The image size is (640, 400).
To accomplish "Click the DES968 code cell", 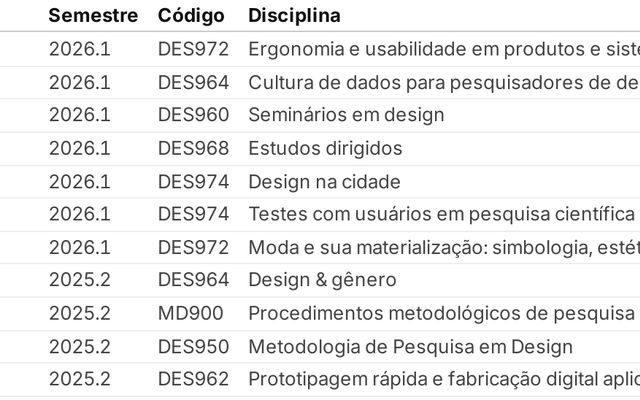I will point(193,148).
